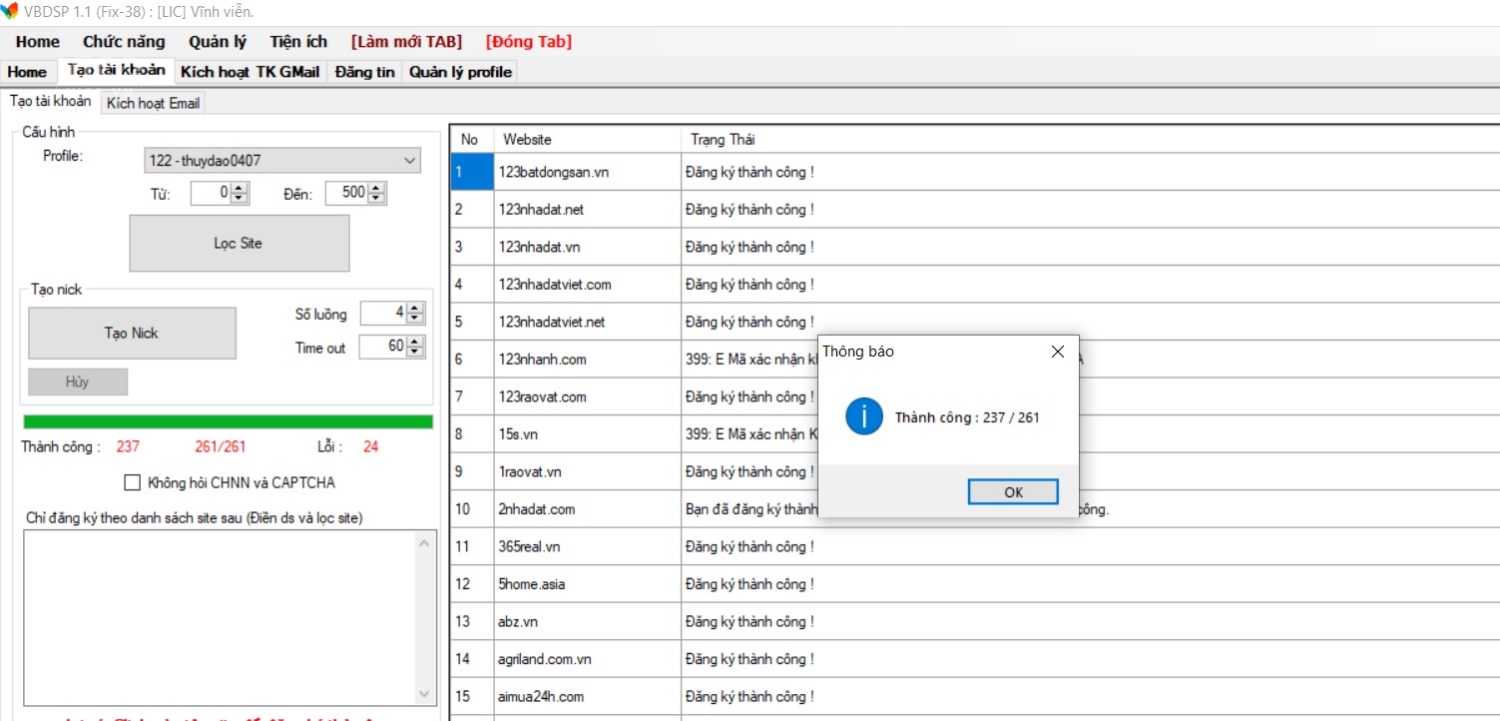Click the blue info icon in dialog
Screen dimensions: 1500x721
pyautogui.click(x=864, y=416)
